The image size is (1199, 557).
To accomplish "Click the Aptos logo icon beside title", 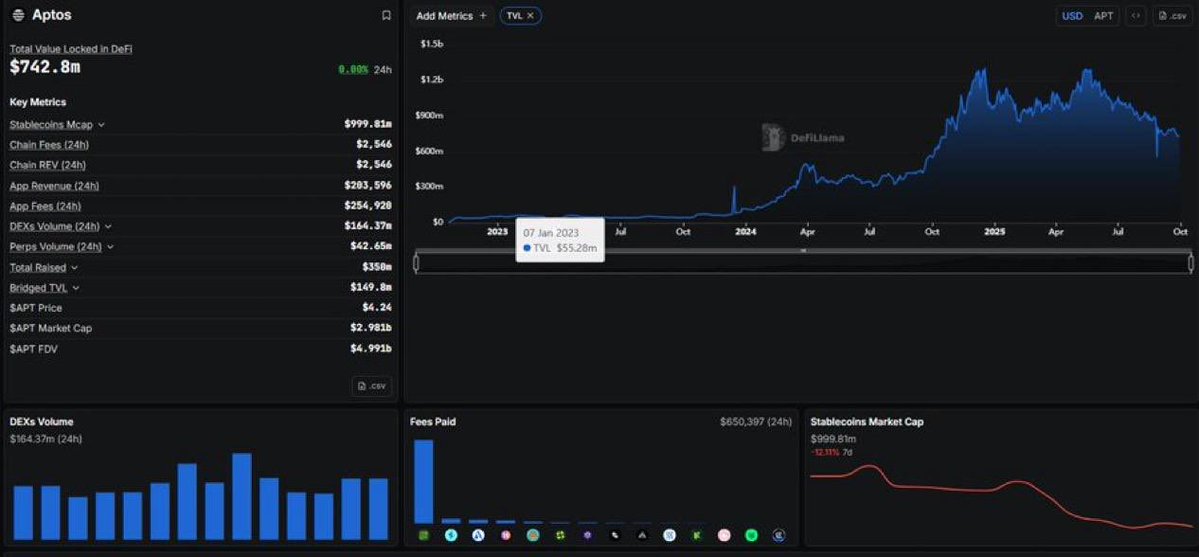I will [x=18, y=15].
